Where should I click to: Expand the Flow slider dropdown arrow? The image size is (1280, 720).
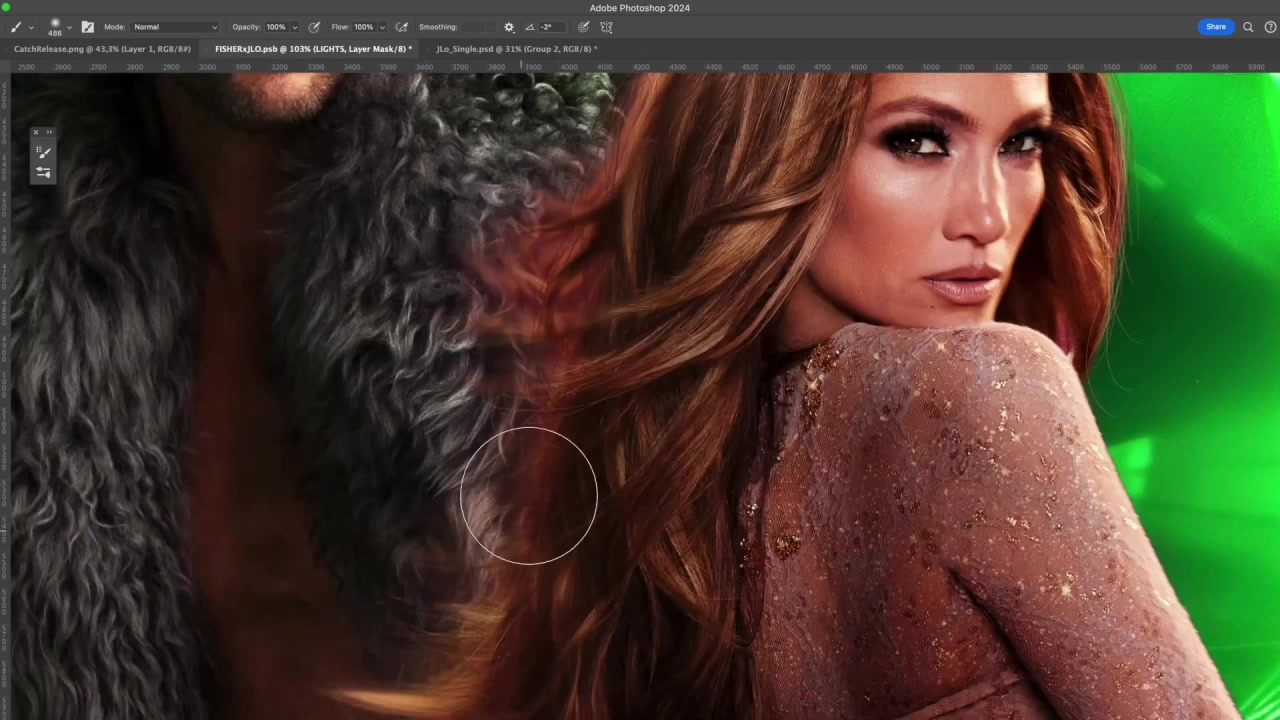coord(382,27)
